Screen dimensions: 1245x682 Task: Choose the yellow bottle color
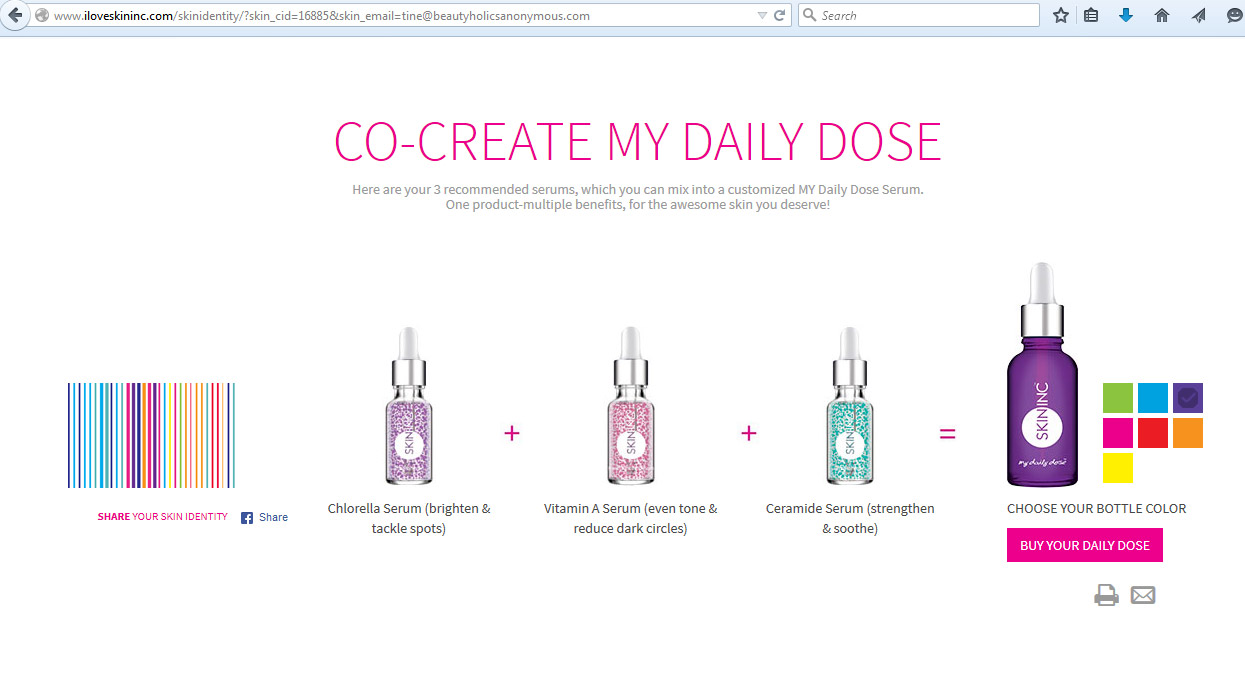point(1118,468)
